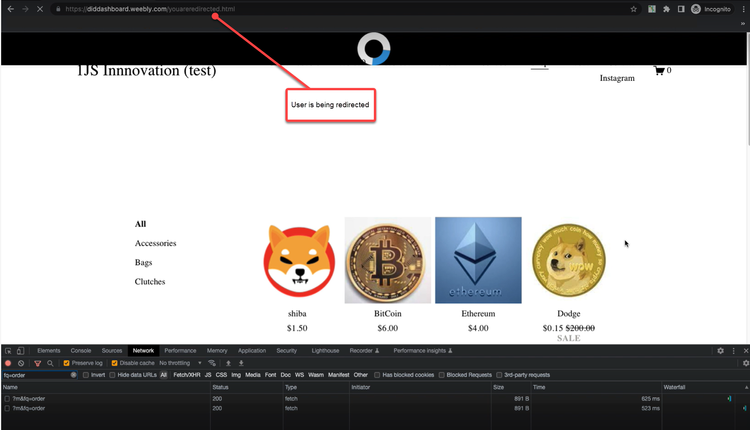Check Has blocked cookies checkbox
This screenshot has width=750, height=430.
click(377, 375)
